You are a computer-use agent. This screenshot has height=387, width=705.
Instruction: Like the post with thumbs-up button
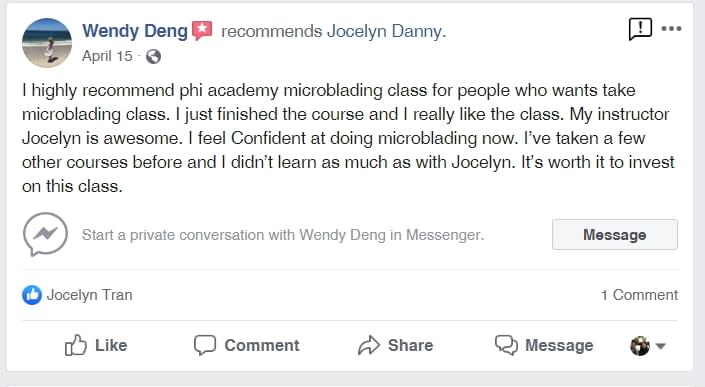96,345
